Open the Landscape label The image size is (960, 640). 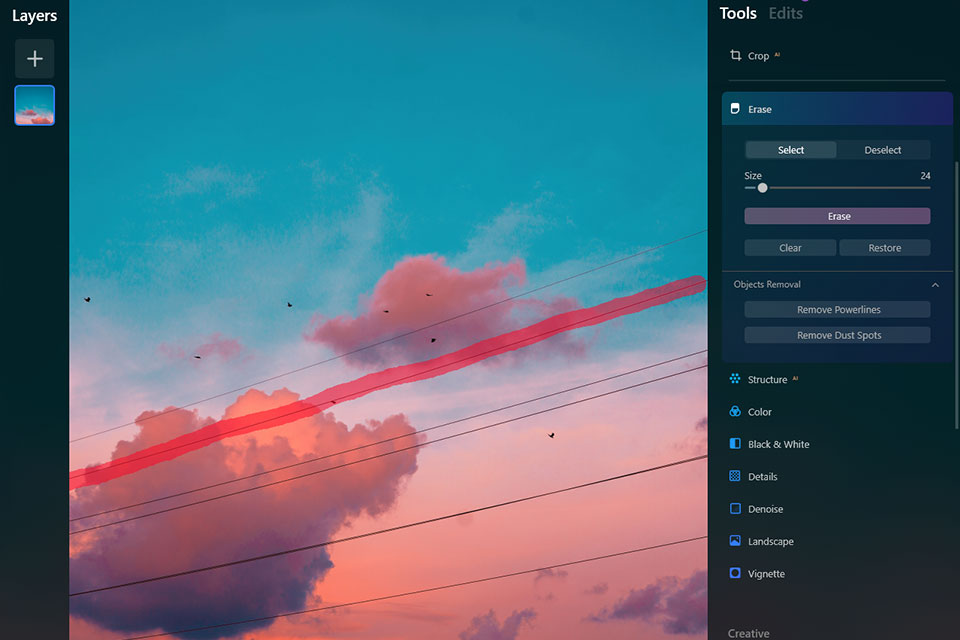(770, 542)
